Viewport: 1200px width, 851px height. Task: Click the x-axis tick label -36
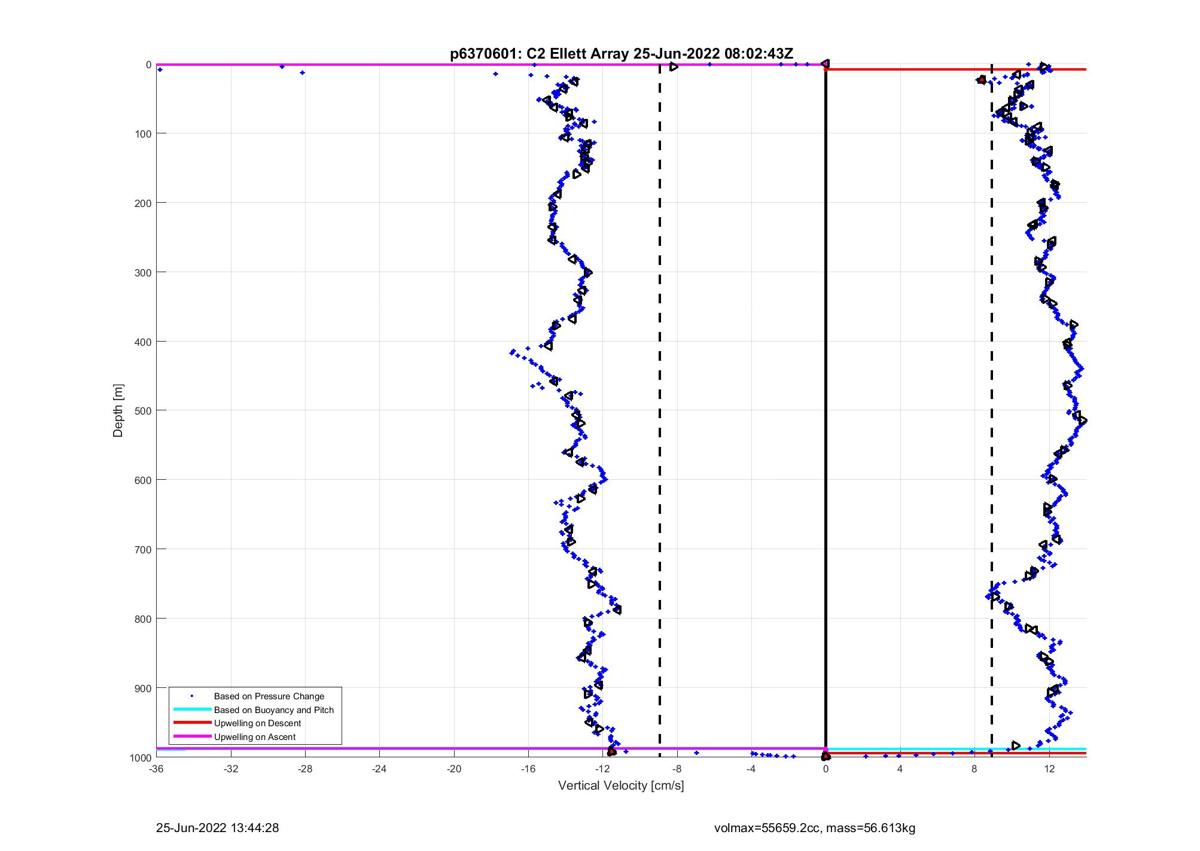(156, 769)
